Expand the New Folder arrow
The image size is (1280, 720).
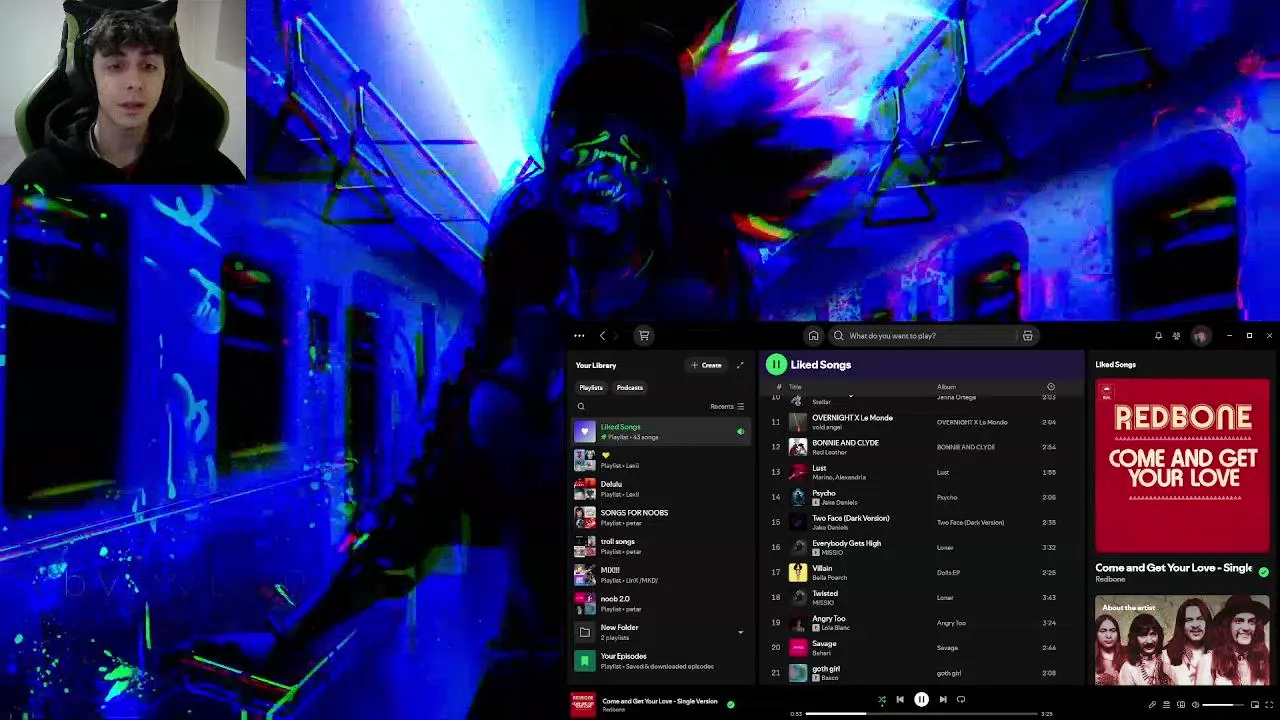click(740, 632)
